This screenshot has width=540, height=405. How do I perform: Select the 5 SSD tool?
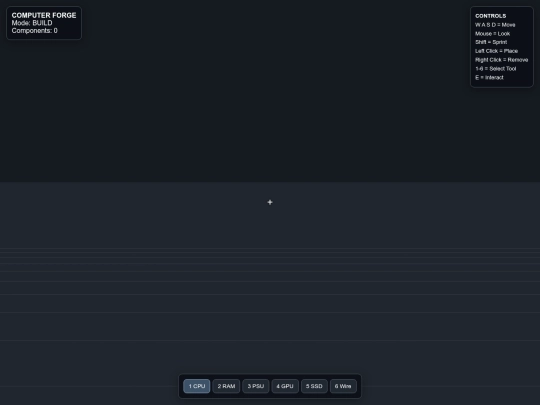[x=314, y=386]
